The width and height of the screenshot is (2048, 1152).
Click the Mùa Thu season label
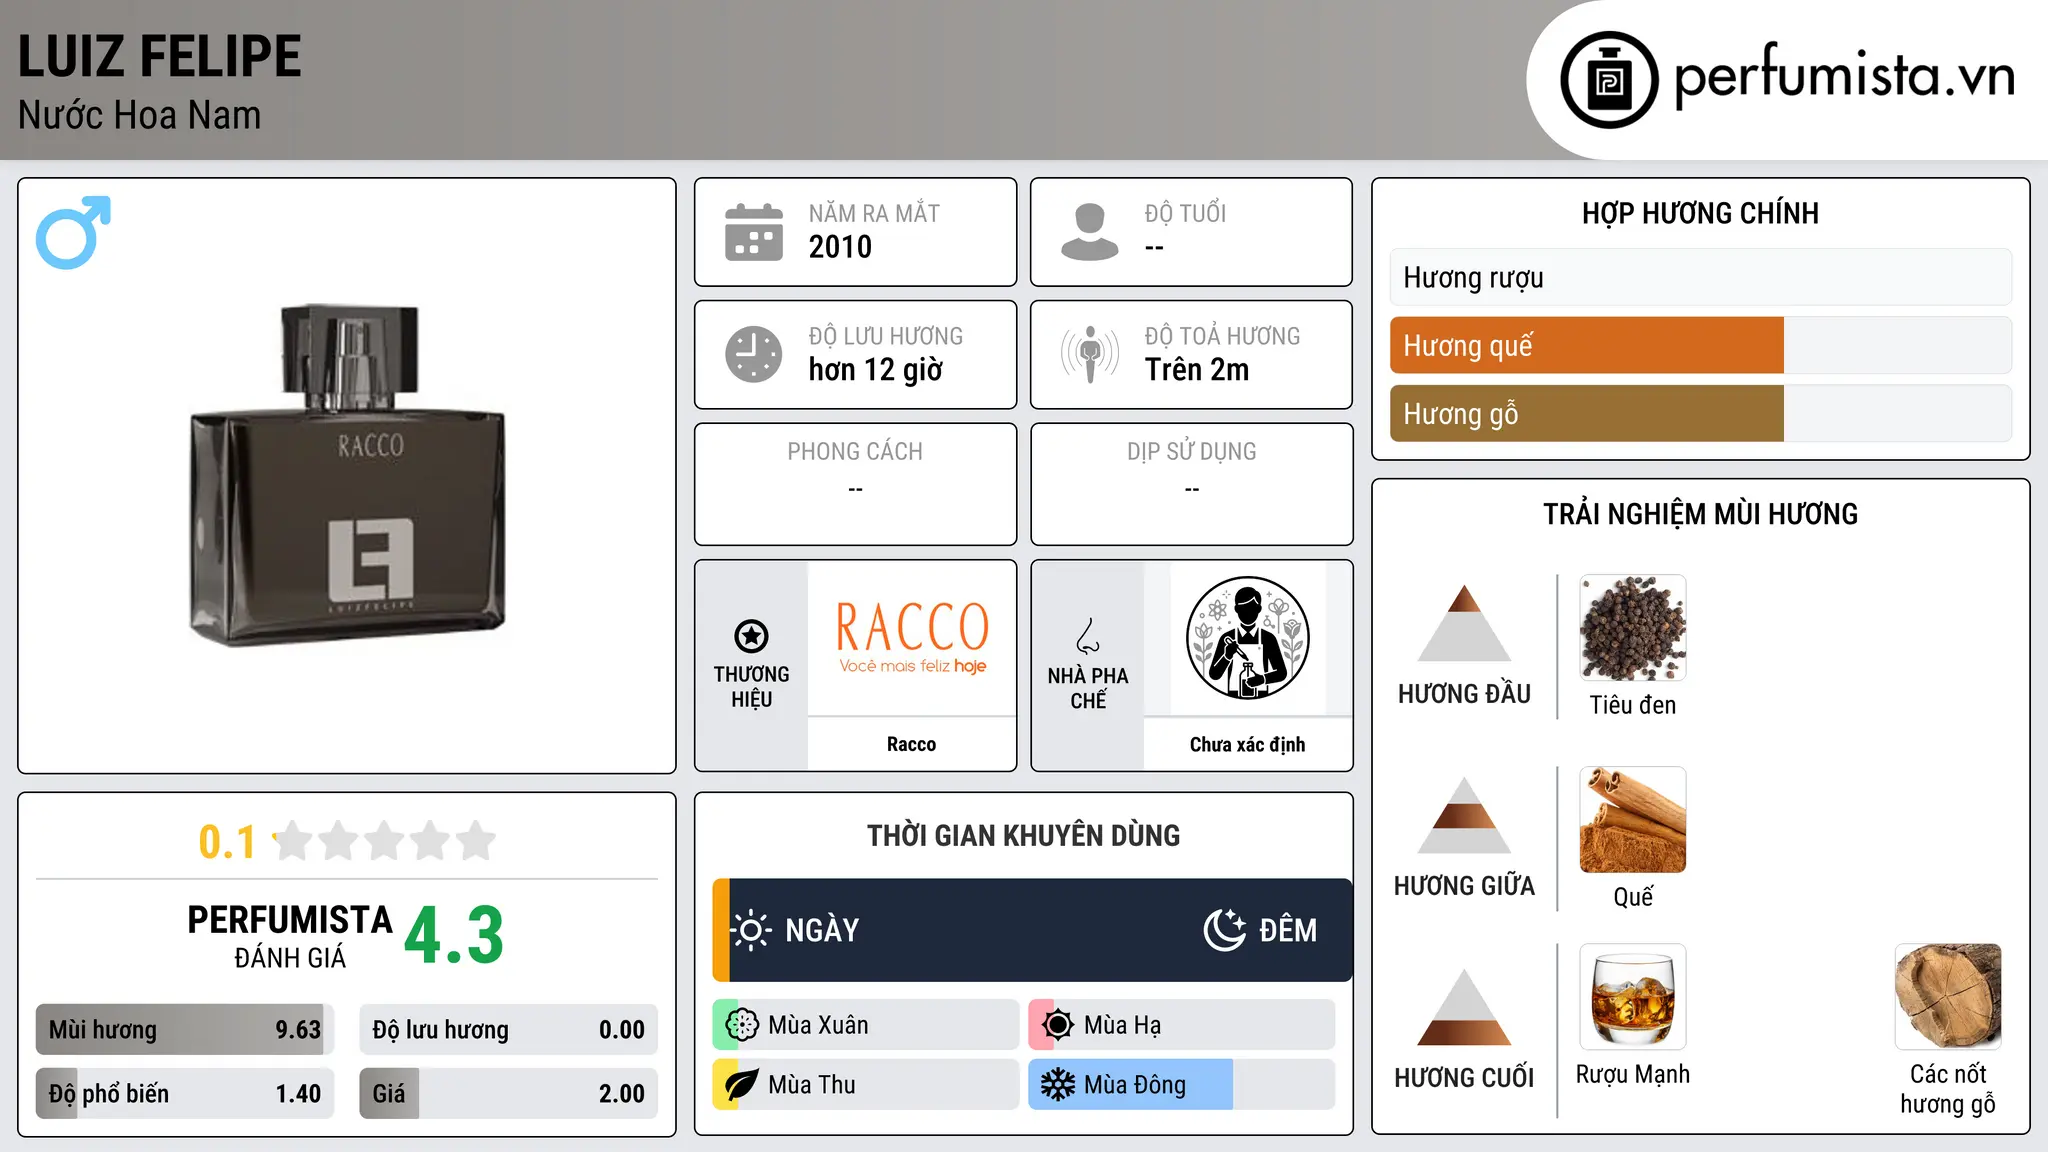[812, 1085]
